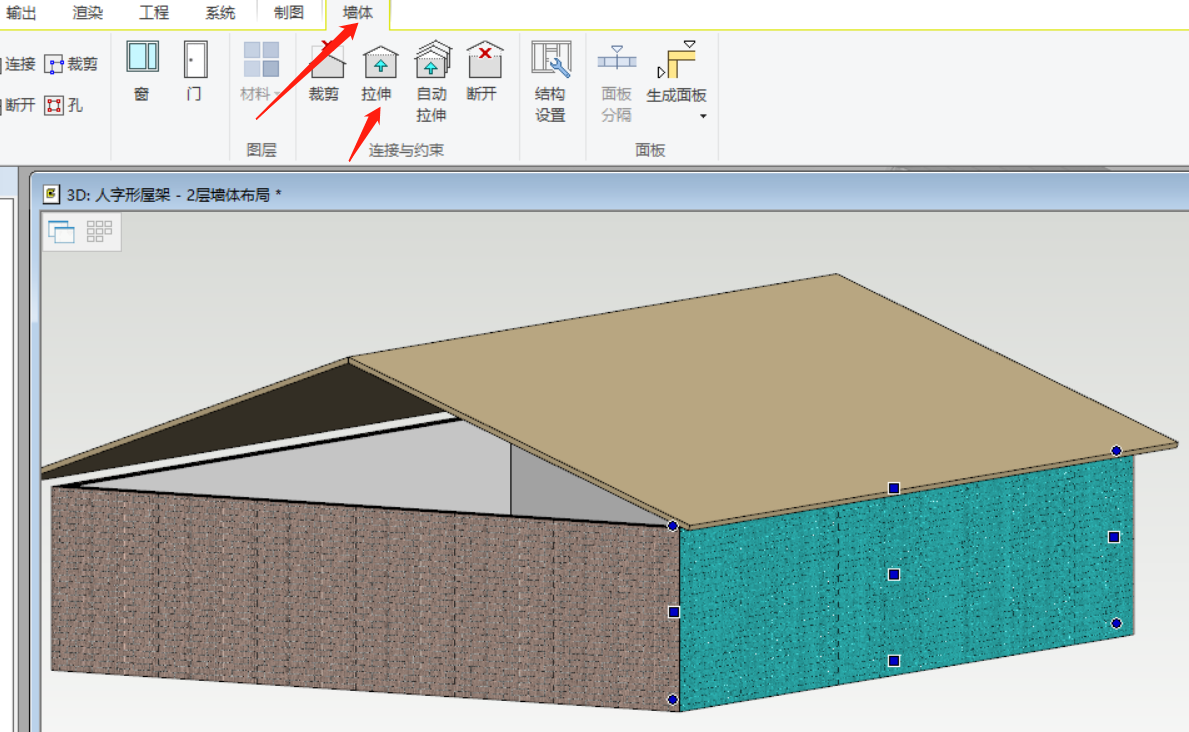Click the grid tile view icon

[99, 231]
